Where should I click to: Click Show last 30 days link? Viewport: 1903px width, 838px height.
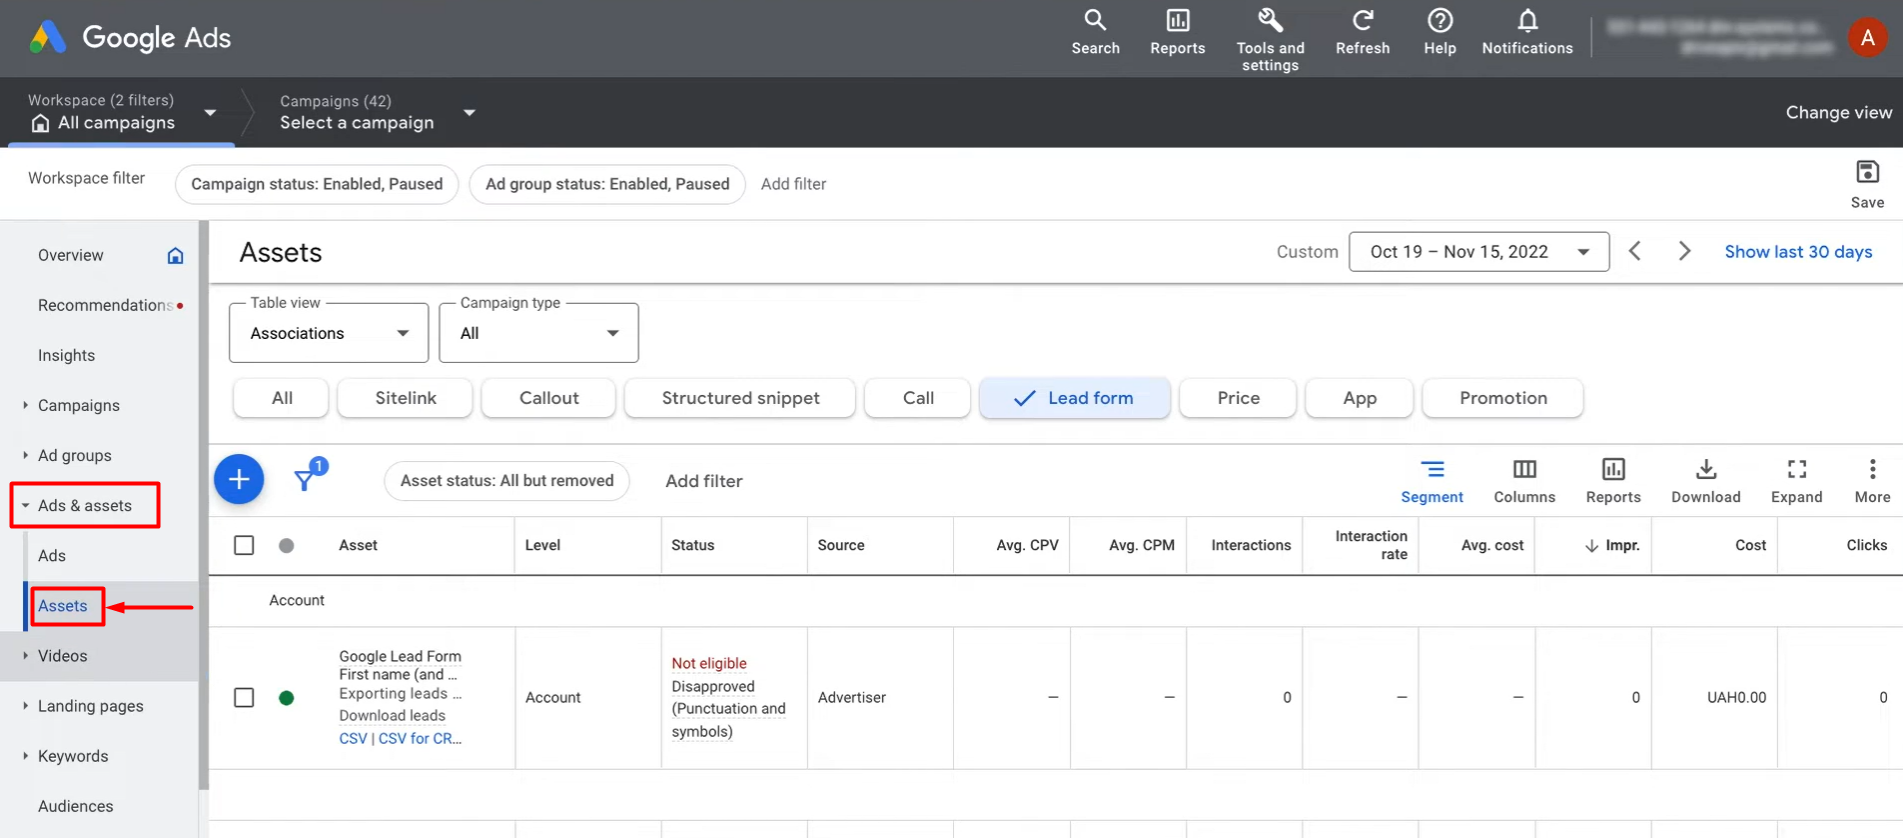click(x=1798, y=252)
